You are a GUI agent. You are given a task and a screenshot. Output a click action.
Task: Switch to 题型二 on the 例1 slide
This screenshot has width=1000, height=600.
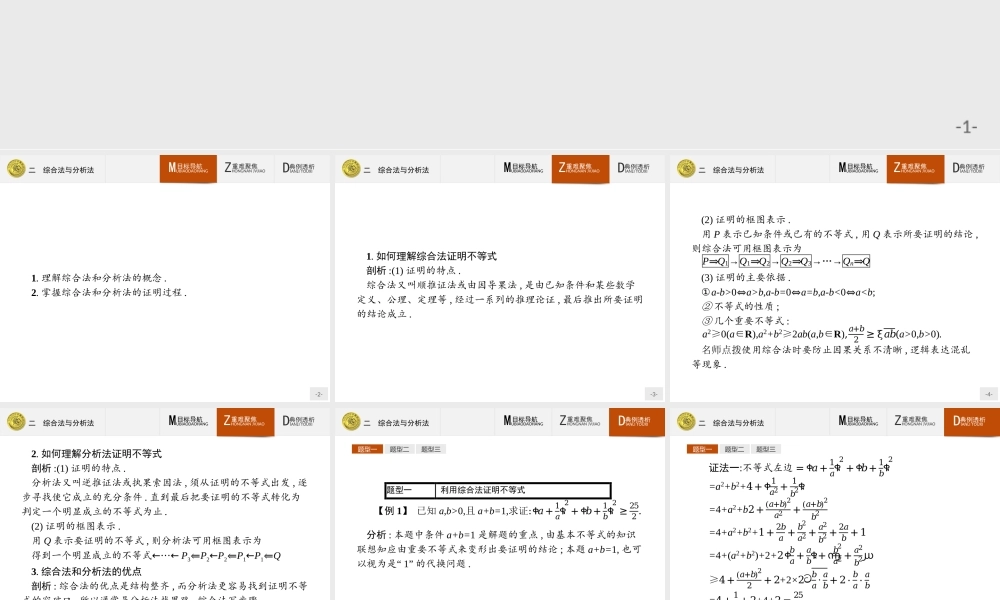coord(400,449)
